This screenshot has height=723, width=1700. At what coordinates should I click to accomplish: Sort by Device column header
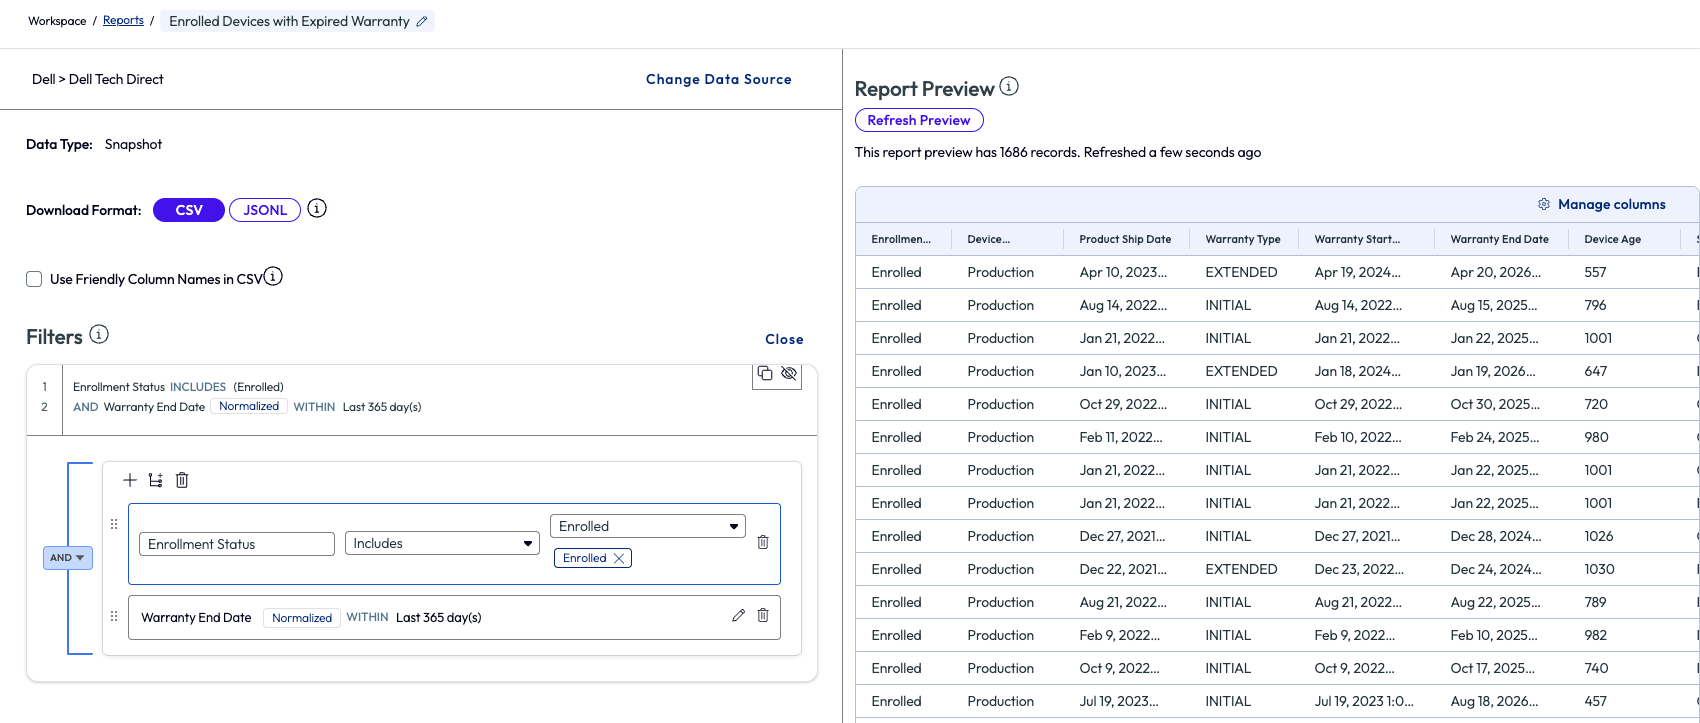coord(989,239)
